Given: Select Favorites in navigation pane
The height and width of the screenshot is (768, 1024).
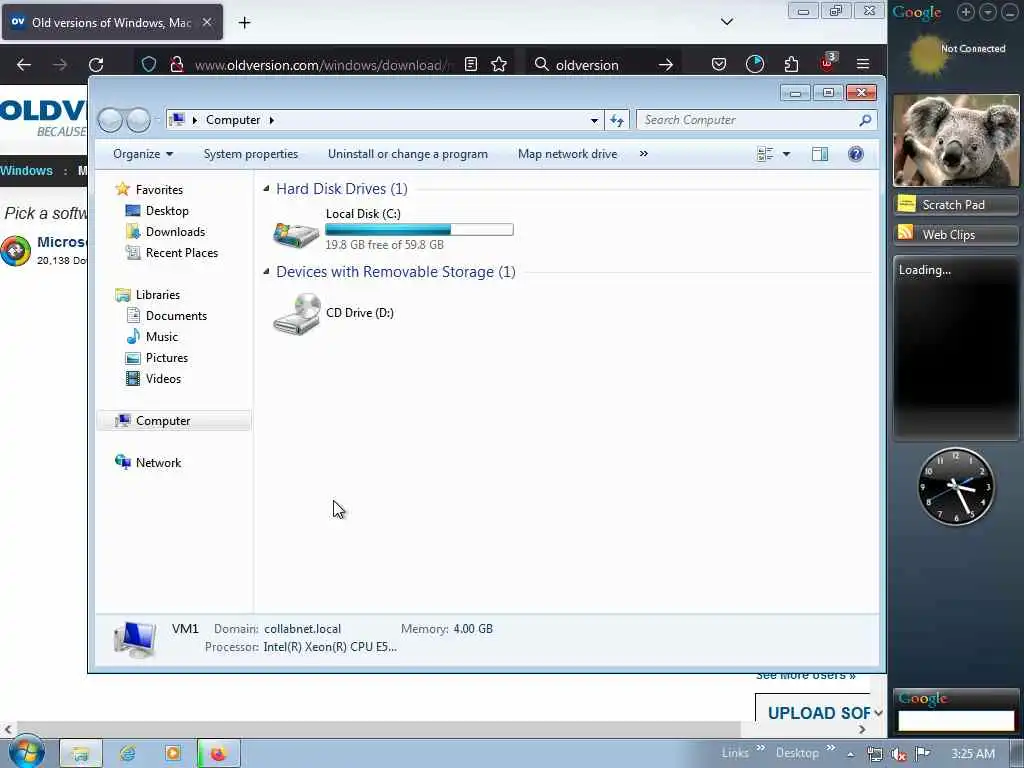Looking at the screenshot, I should (x=159, y=189).
